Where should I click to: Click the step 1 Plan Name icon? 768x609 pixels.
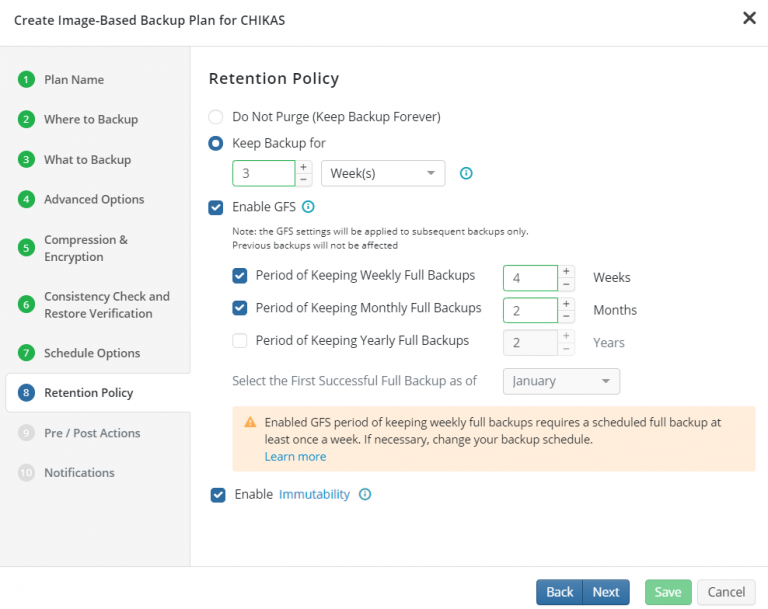(26, 79)
